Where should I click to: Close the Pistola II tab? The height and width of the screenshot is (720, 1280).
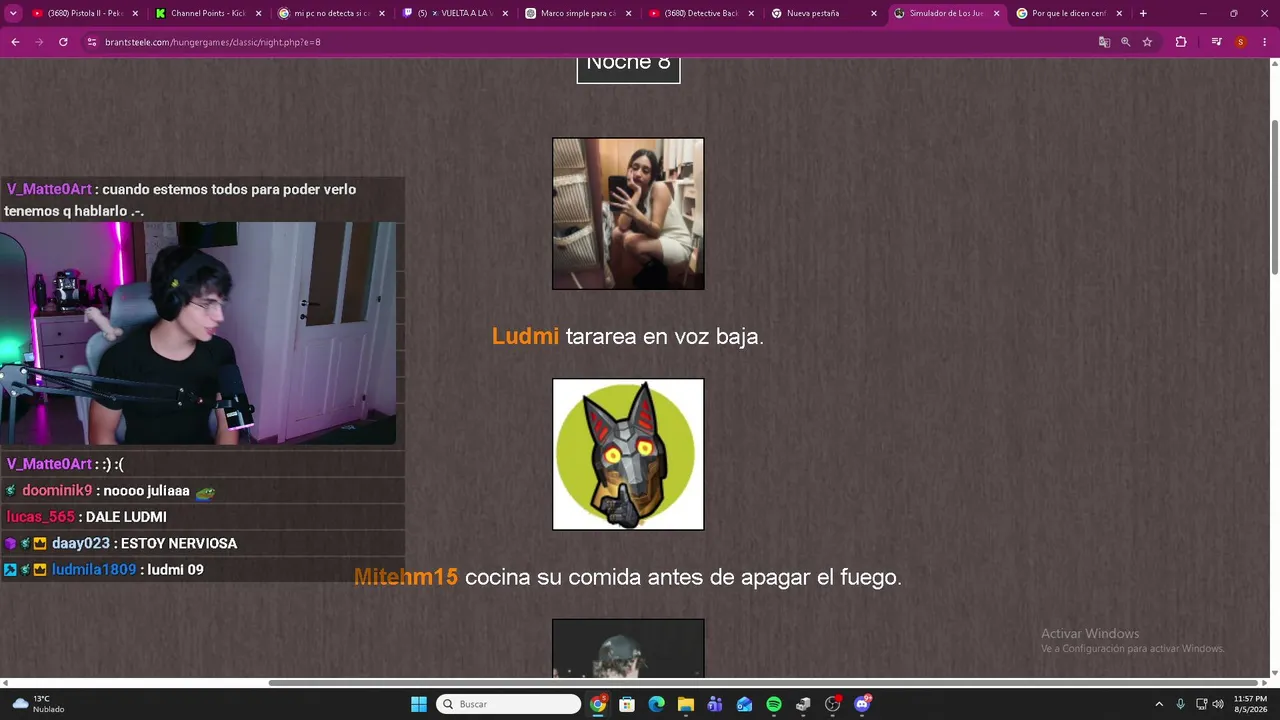coord(135,13)
